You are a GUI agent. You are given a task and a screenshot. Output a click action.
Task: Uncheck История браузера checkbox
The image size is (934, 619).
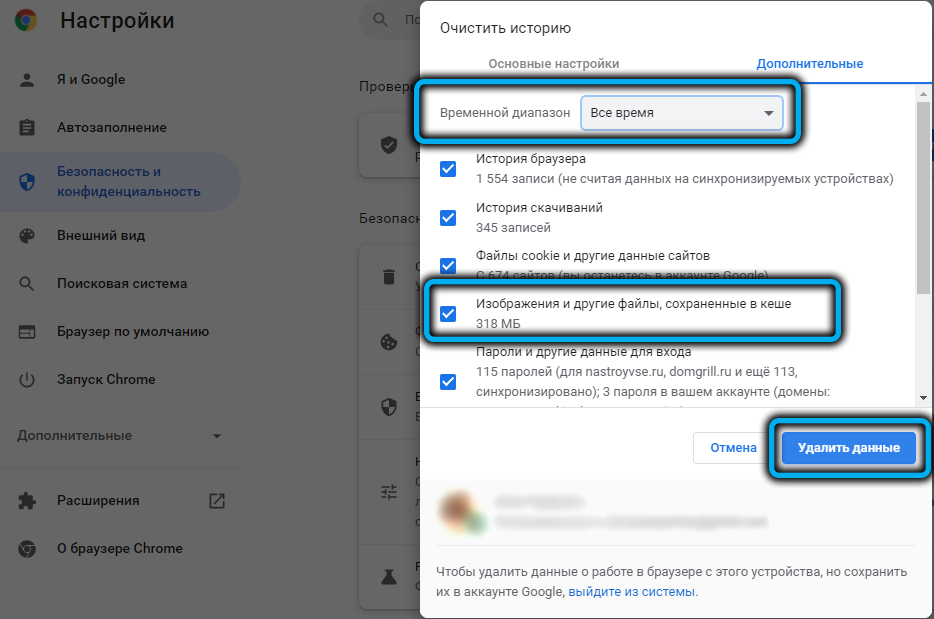click(448, 169)
